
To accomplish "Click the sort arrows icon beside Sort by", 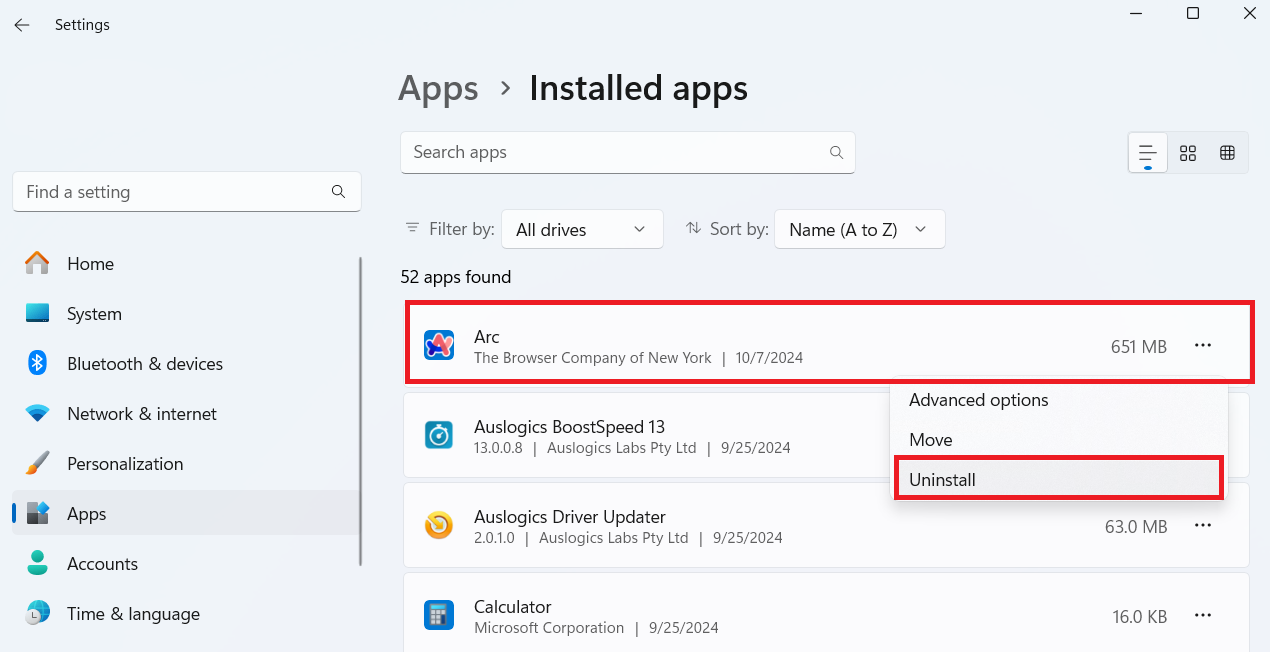I will click(693, 229).
